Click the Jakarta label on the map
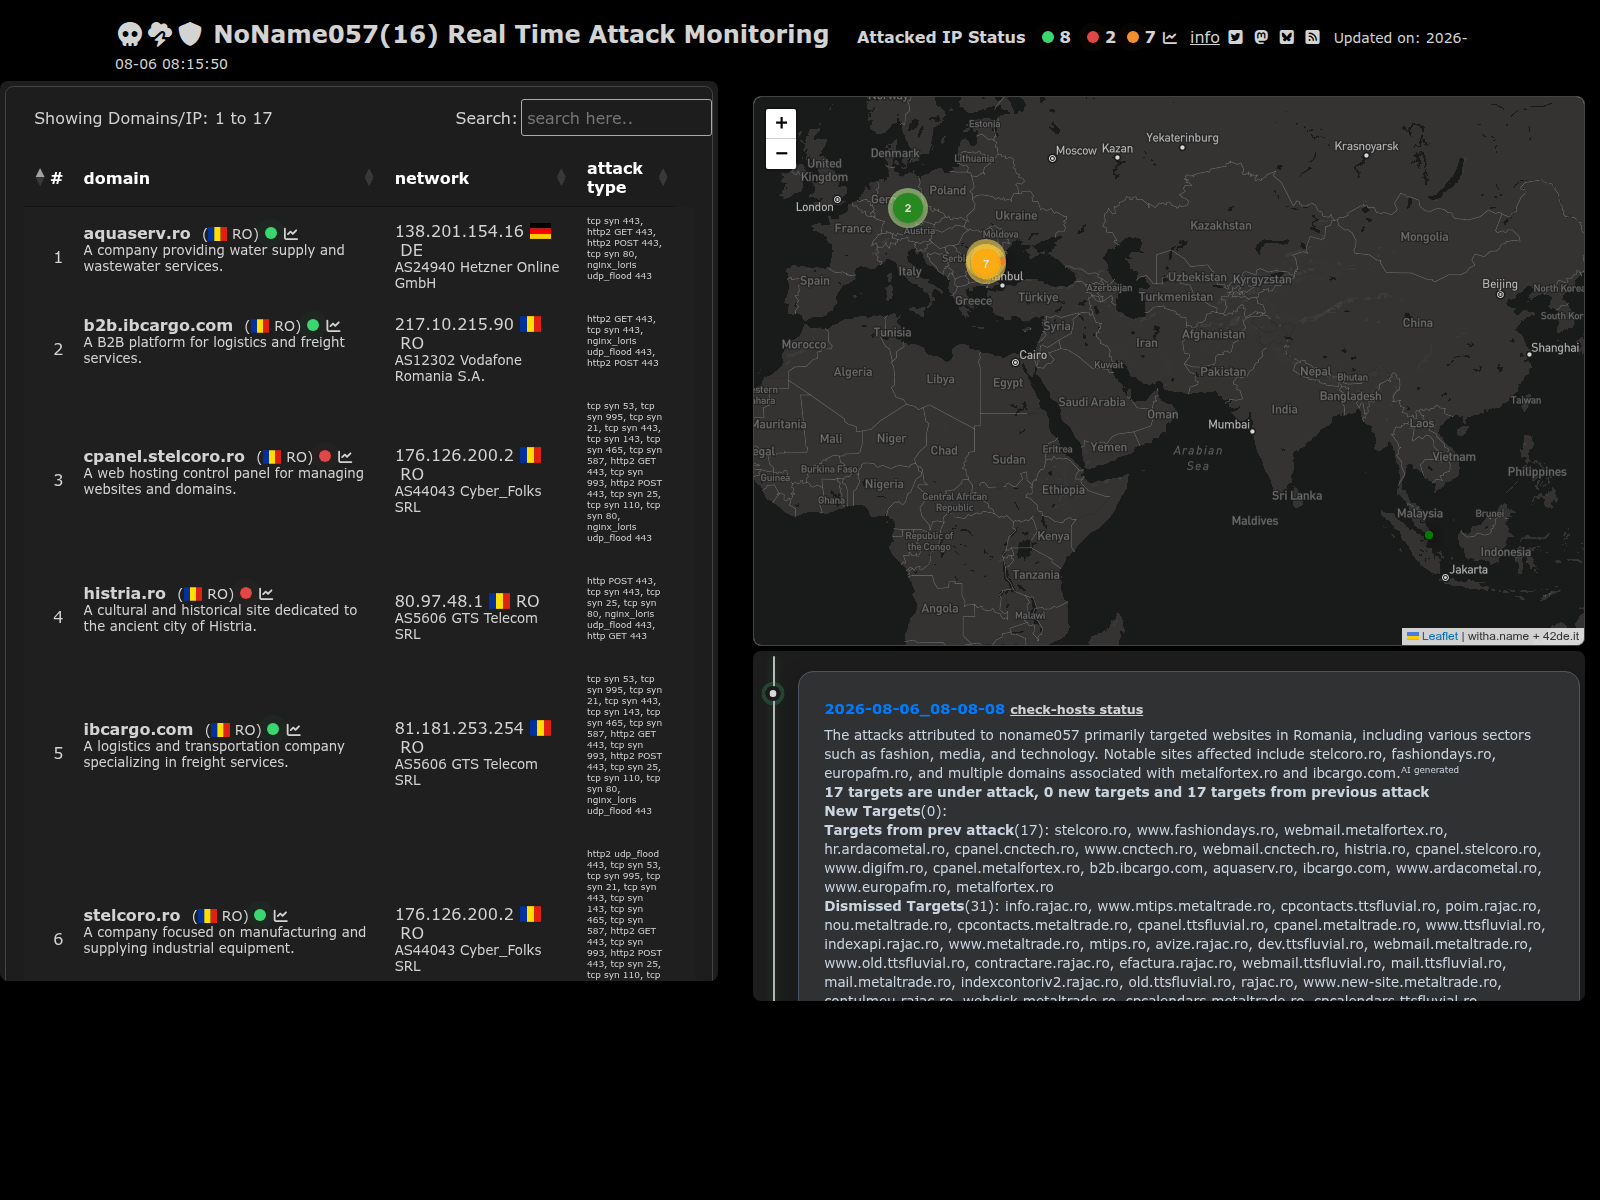 pos(1469,569)
